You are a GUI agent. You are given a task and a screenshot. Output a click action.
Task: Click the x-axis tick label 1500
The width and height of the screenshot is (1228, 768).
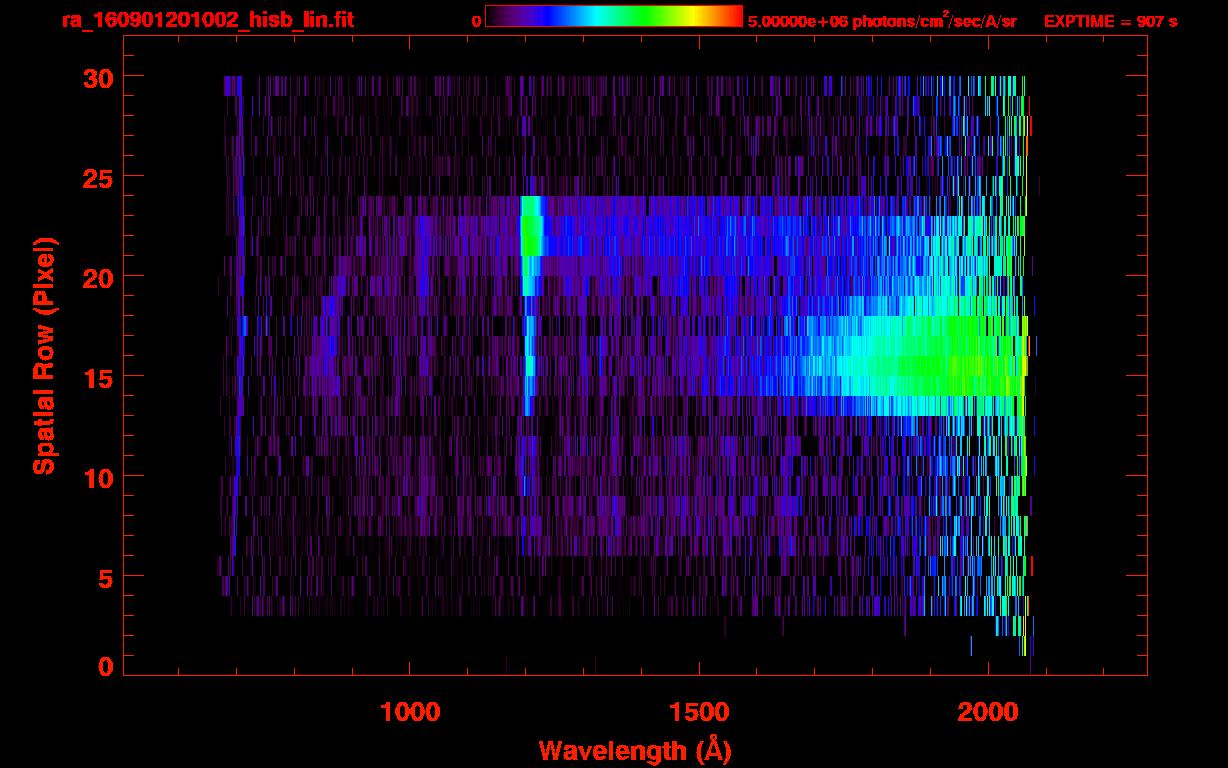699,712
